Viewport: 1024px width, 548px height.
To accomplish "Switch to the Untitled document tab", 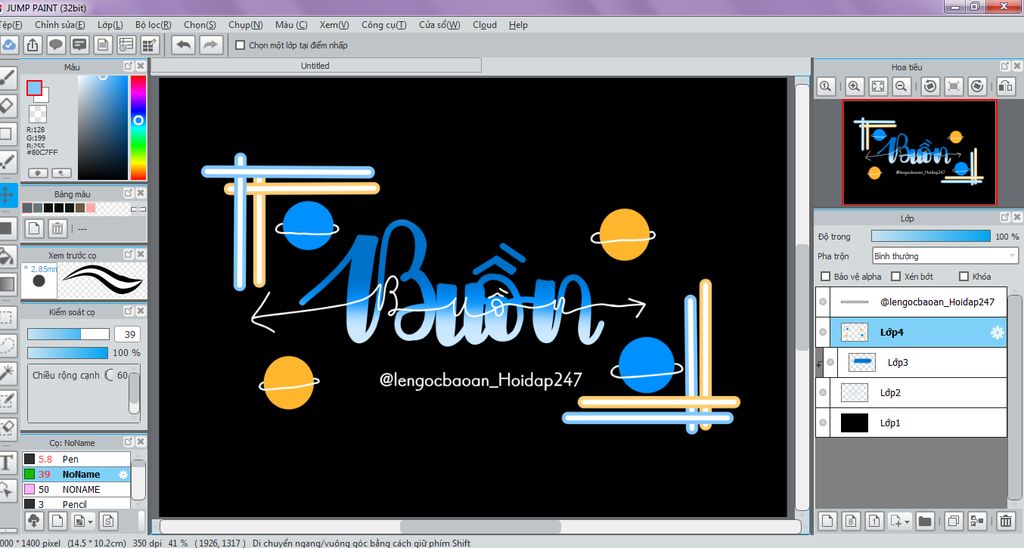I will [x=316, y=66].
